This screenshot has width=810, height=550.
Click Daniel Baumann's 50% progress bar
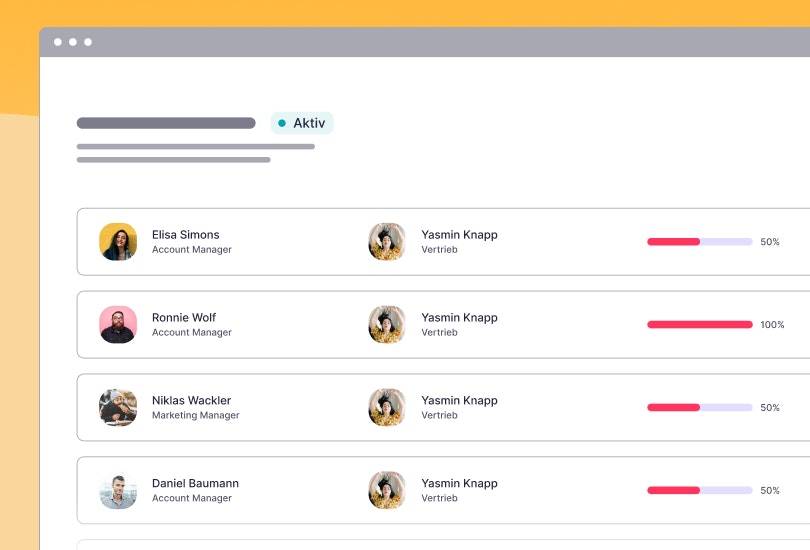[x=699, y=491]
